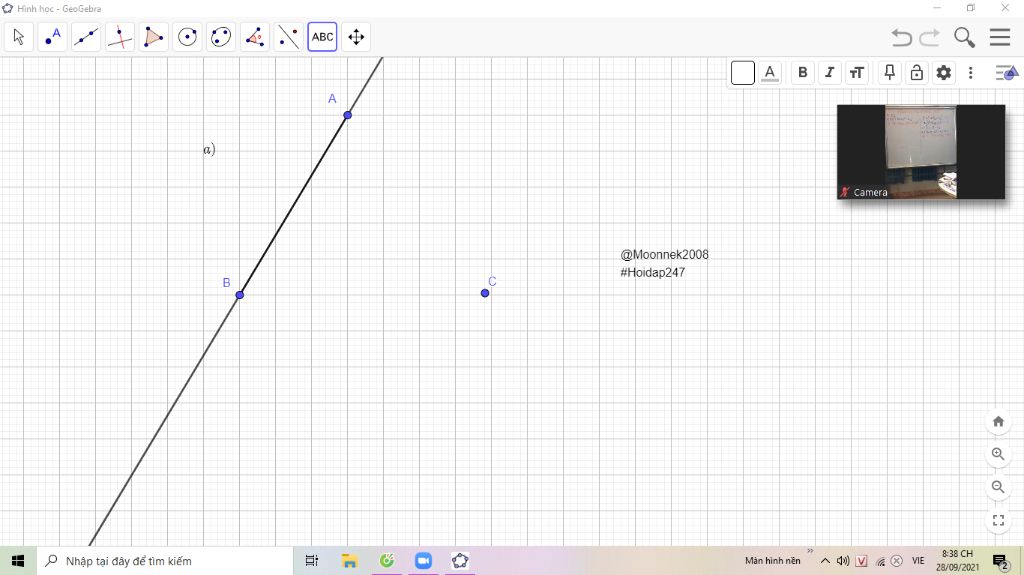Image resolution: width=1024 pixels, height=575 pixels.
Task: Zoom in the graphics view
Action: pos(998,454)
